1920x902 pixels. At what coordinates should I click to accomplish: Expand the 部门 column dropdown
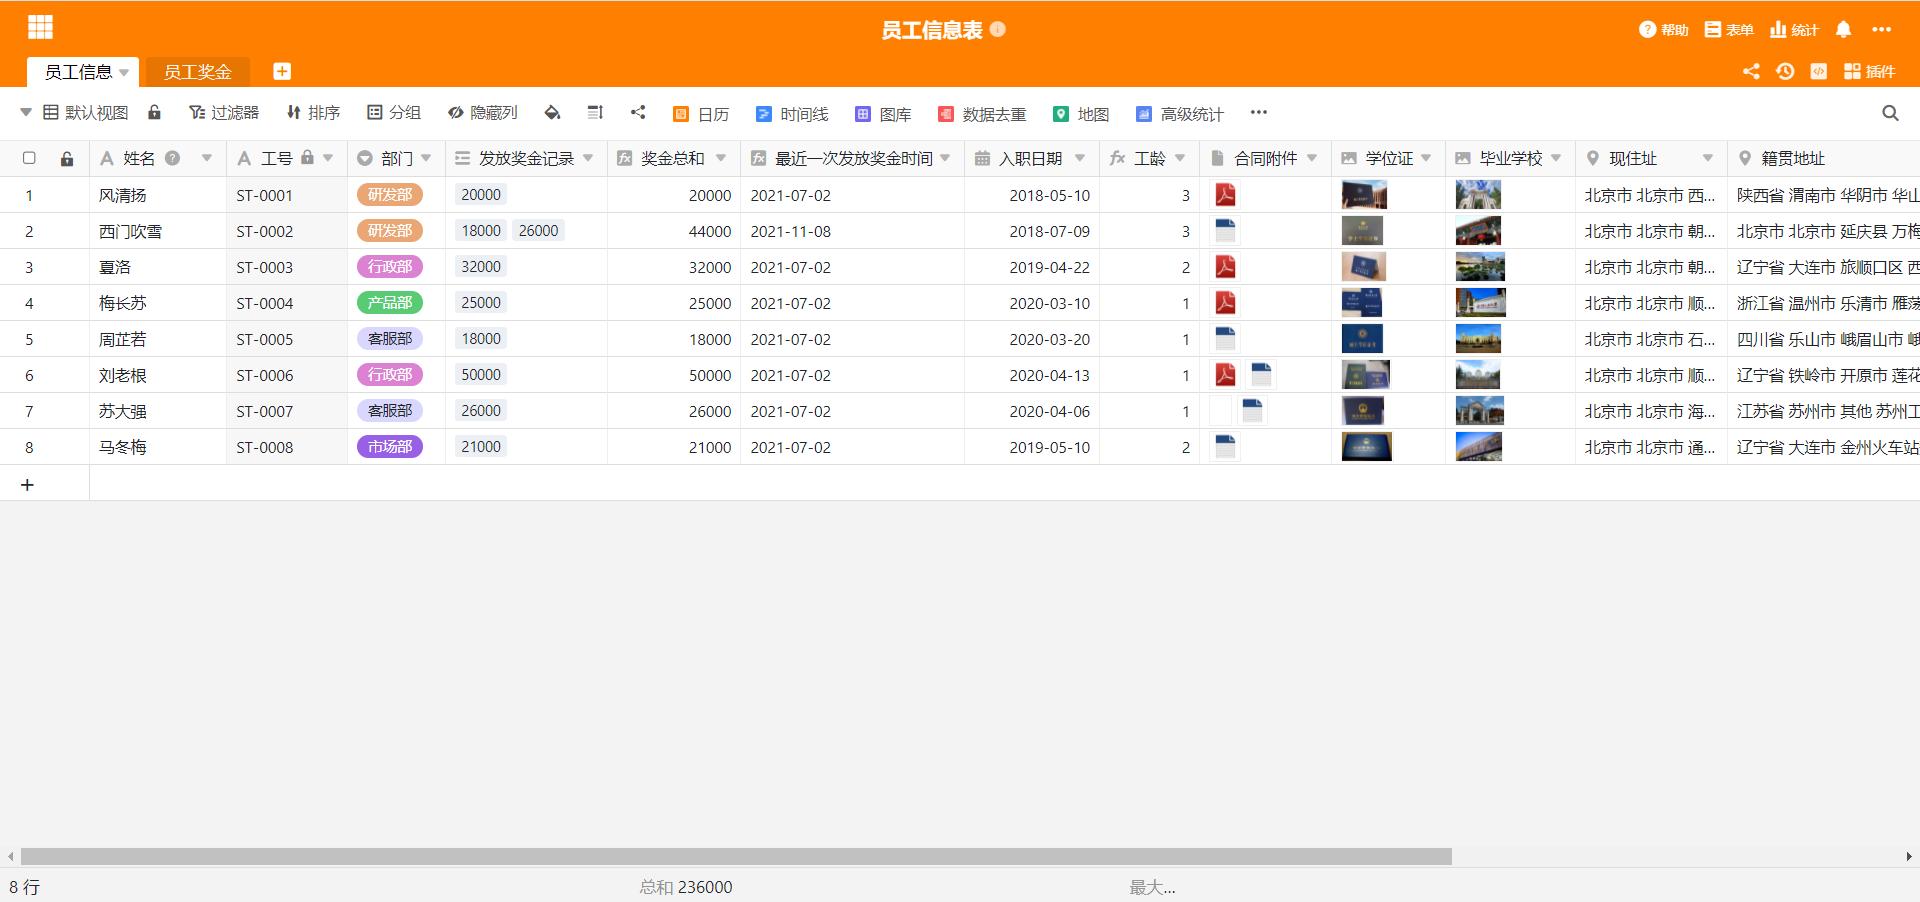pyautogui.click(x=427, y=158)
